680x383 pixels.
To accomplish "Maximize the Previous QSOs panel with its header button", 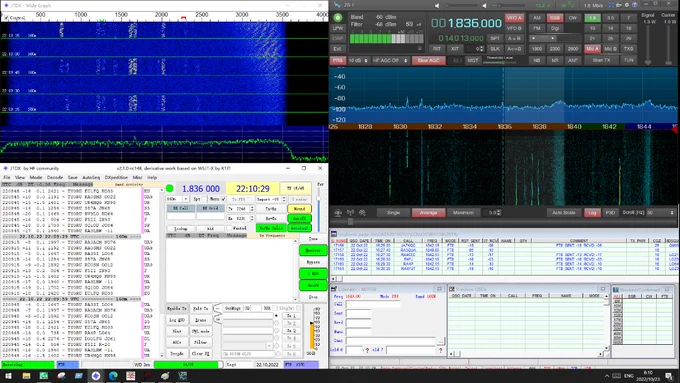I will [x=603, y=289].
